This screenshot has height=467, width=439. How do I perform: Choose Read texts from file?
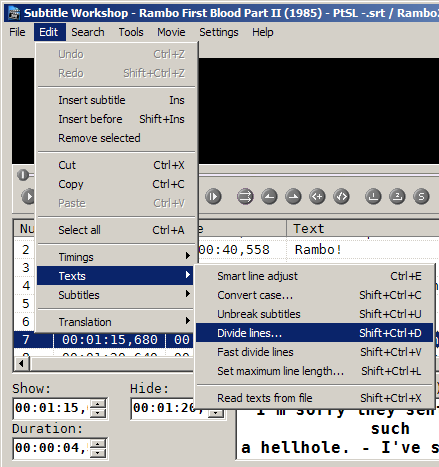coord(314,398)
